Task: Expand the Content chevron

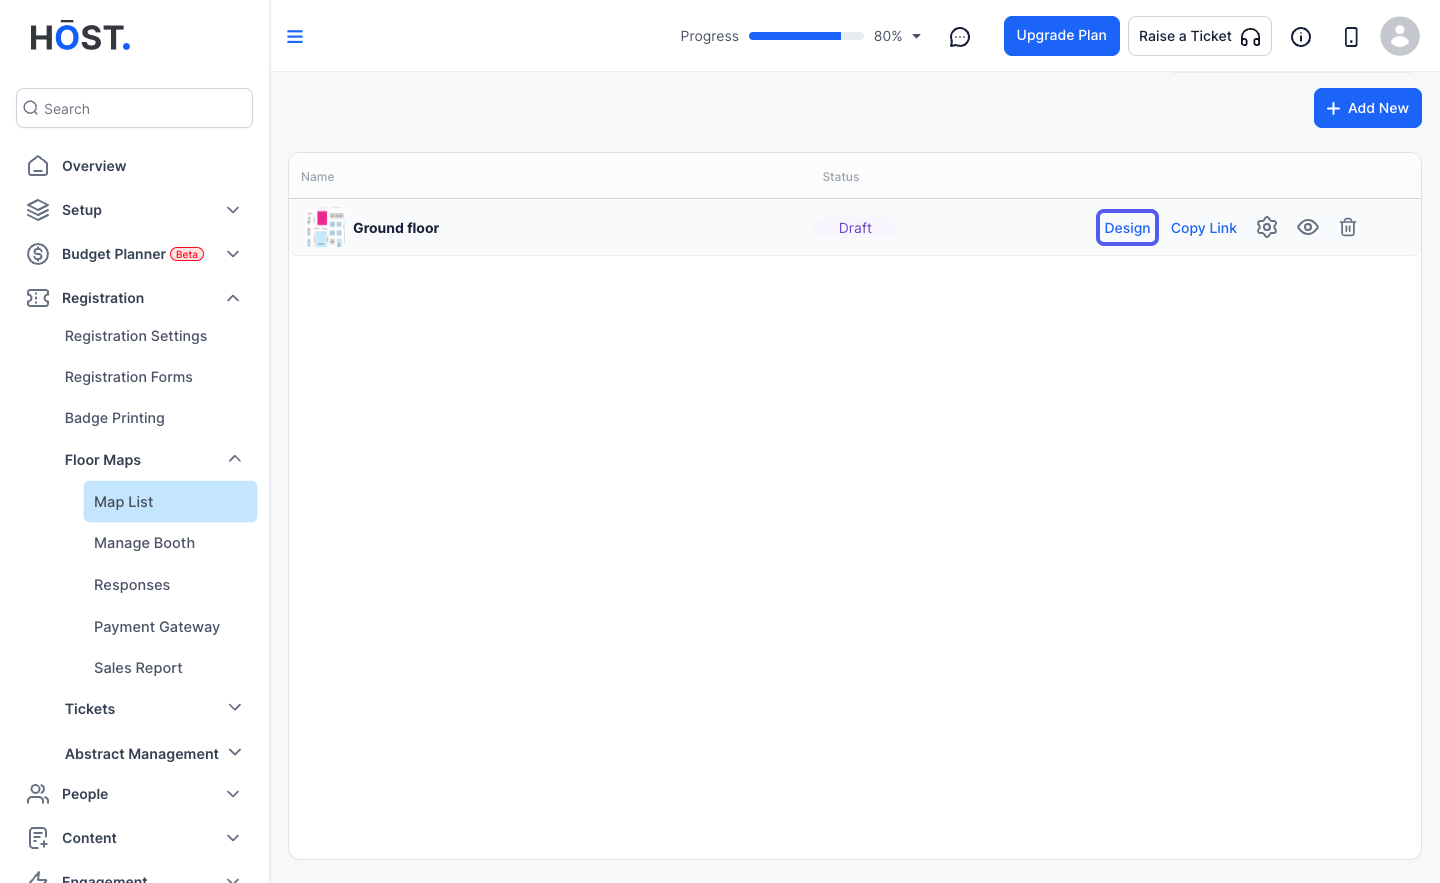Action: tap(233, 838)
